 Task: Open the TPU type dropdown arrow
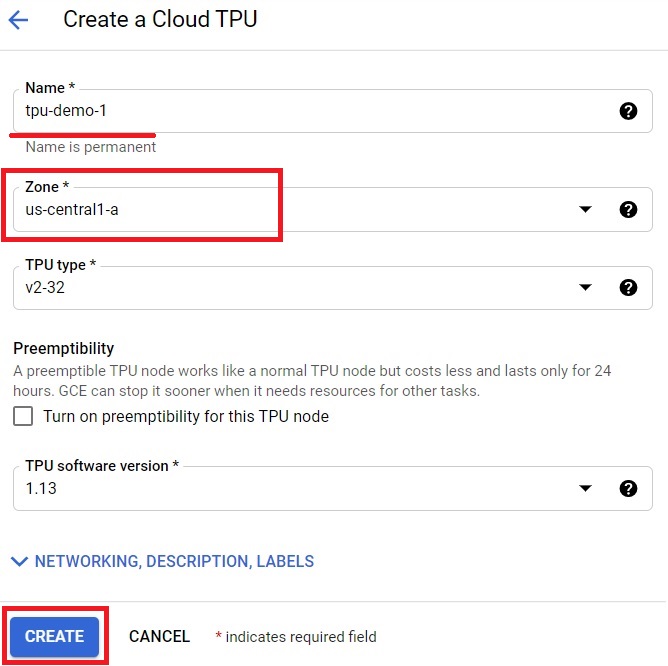pos(585,288)
